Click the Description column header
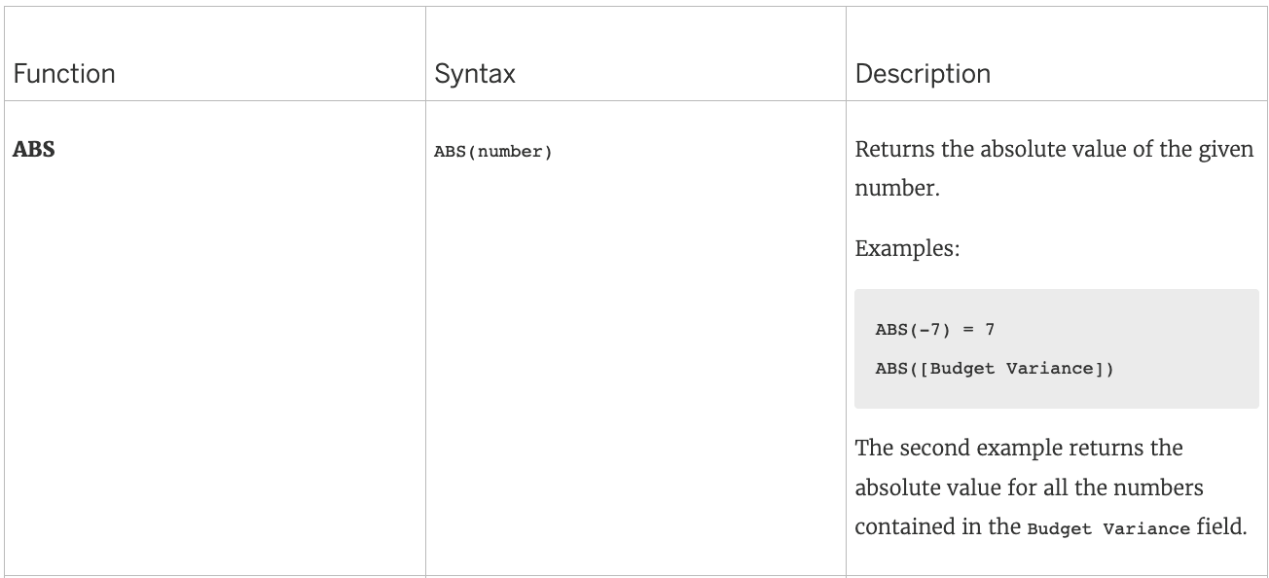This screenshot has width=1269, height=578. coord(922,75)
